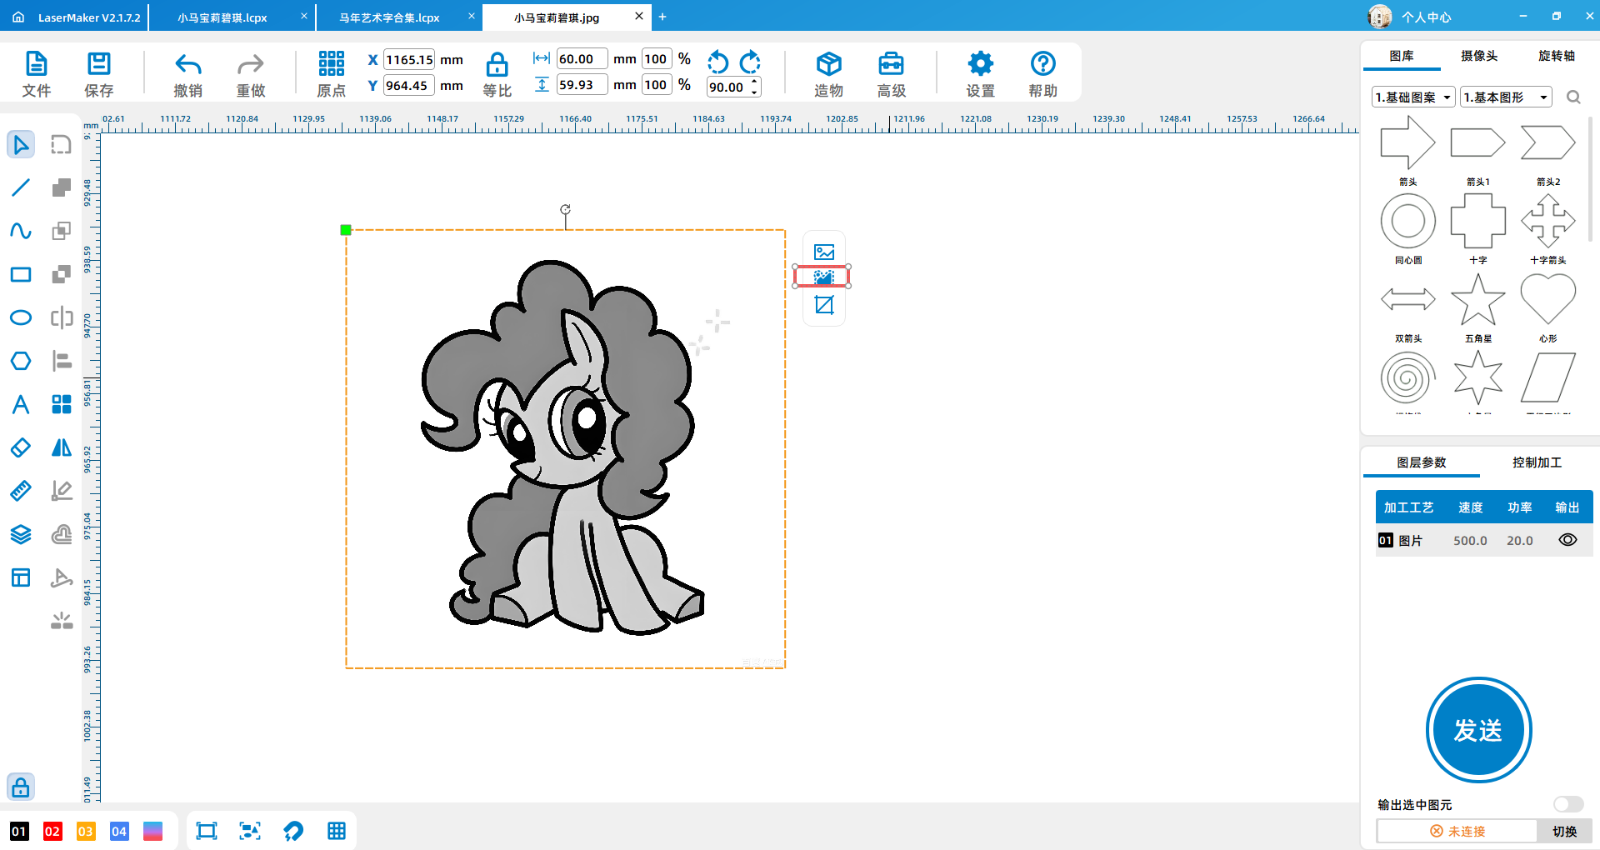The image size is (1600, 850).
Task: Click the Undo (撤销) icon
Action: tap(188, 65)
